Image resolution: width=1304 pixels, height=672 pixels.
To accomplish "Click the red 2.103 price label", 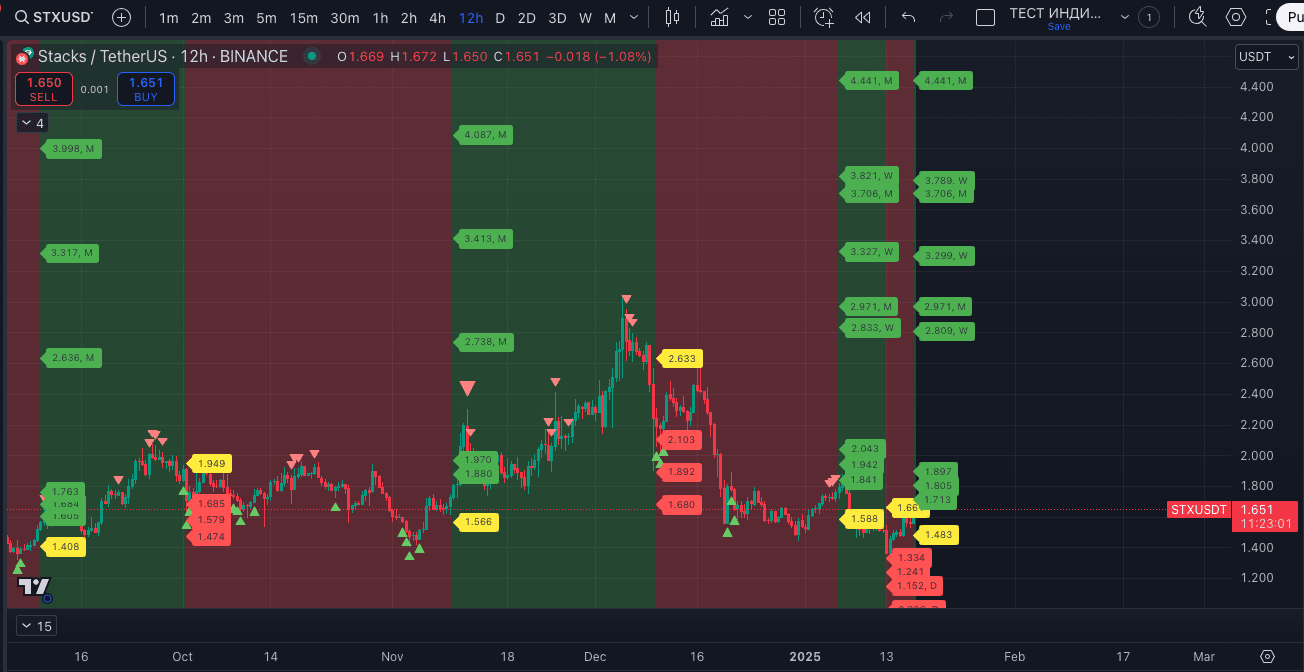I will click(678, 440).
